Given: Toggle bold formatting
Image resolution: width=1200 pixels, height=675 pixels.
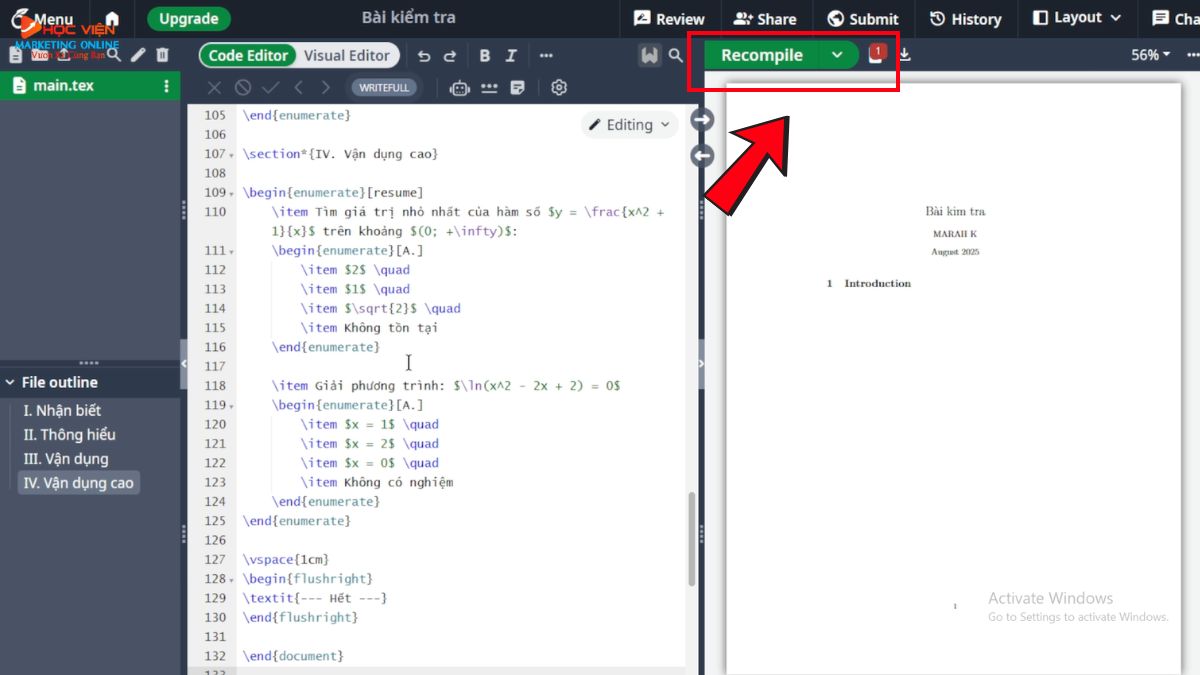Looking at the screenshot, I should [485, 55].
